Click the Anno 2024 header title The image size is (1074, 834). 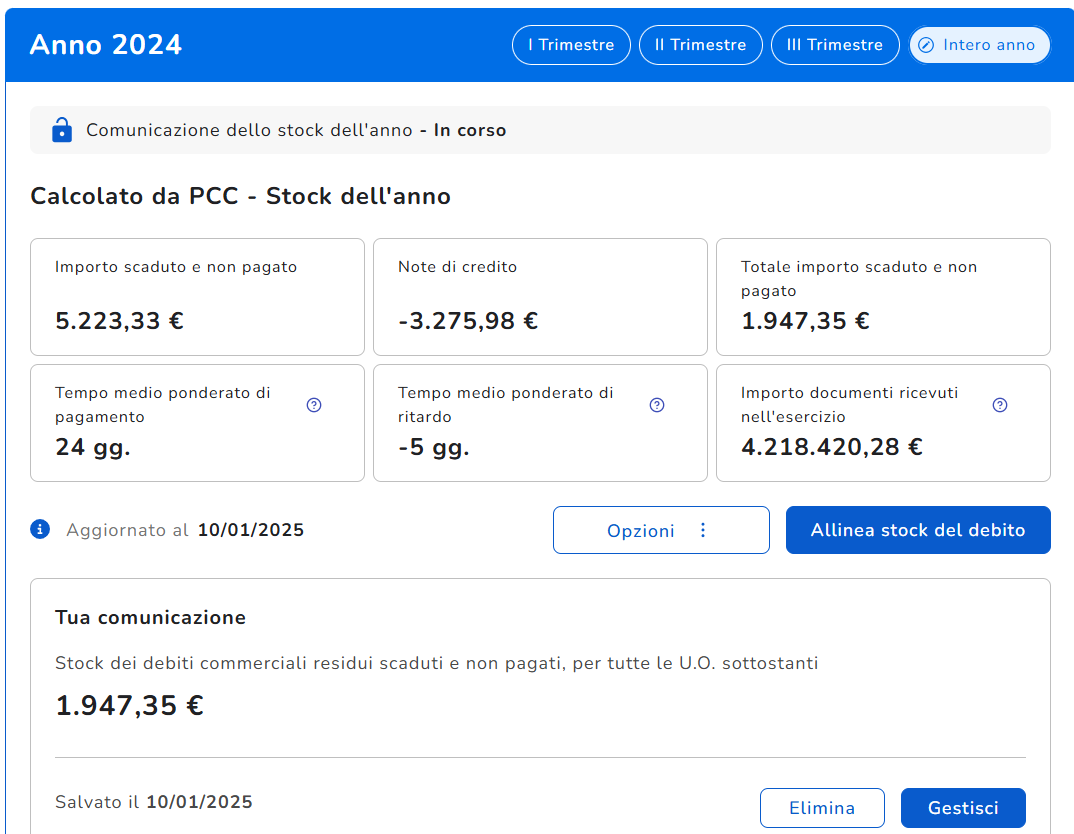pyautogui.click(x=106, y=45)
